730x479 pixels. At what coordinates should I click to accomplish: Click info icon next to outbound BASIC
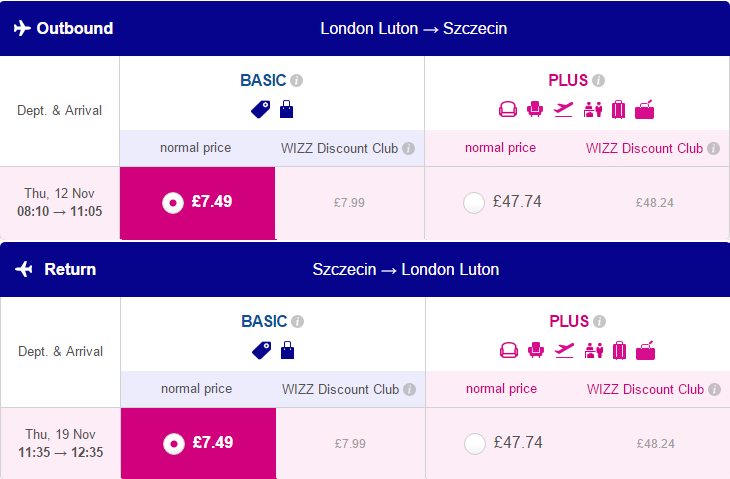(x=297, y=81)
